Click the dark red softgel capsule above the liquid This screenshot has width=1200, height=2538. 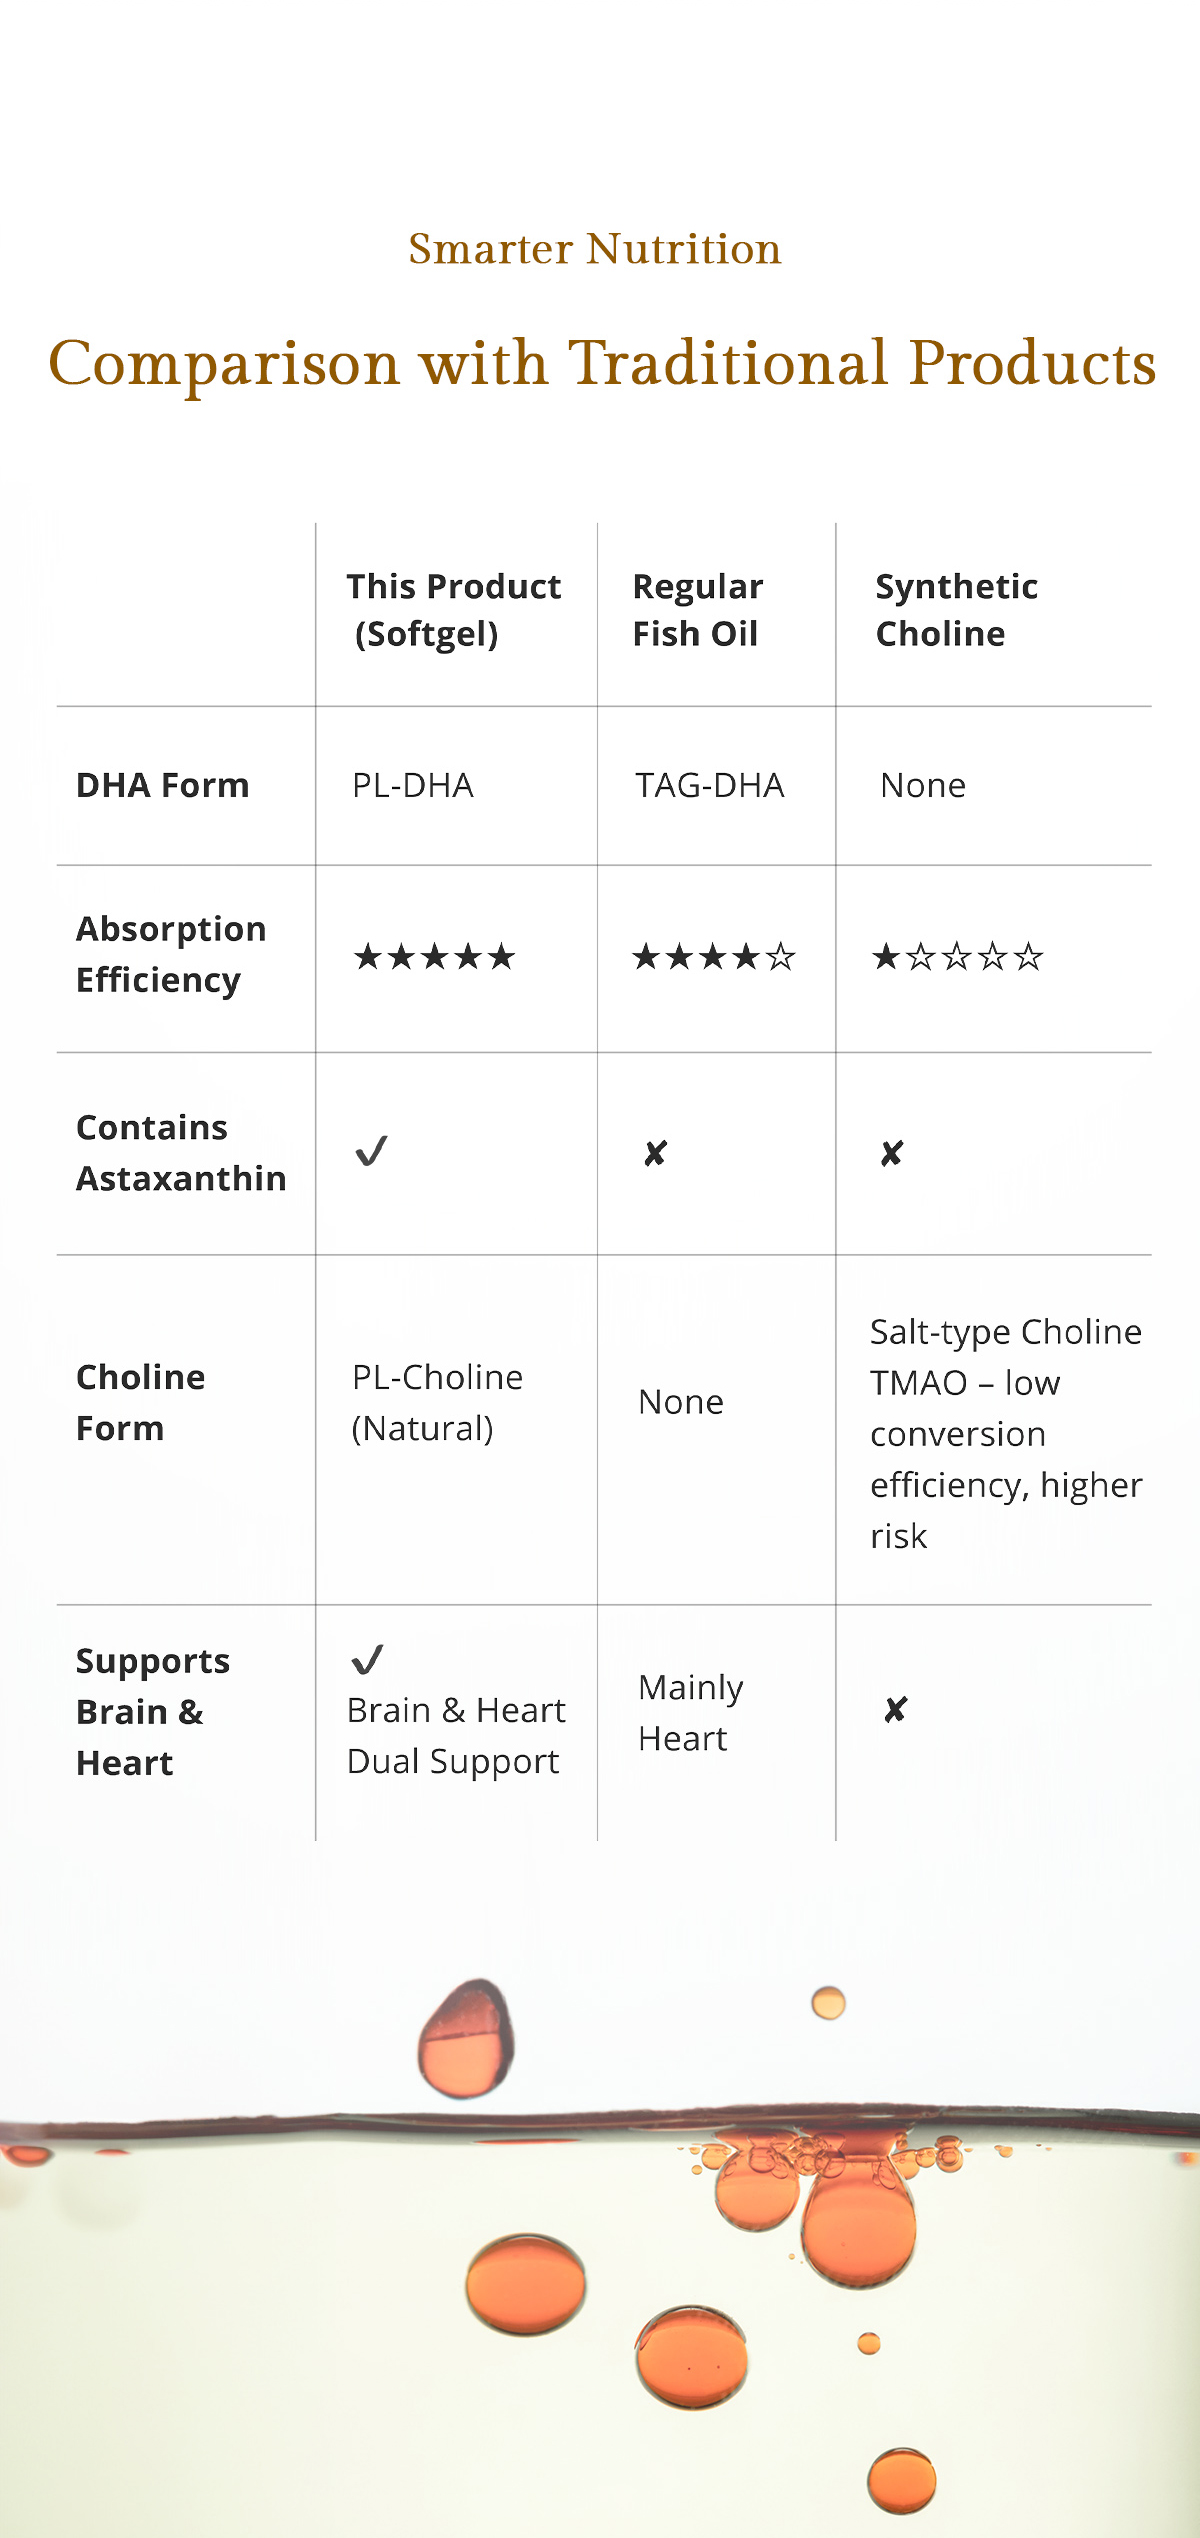(x=466, y=2038)
